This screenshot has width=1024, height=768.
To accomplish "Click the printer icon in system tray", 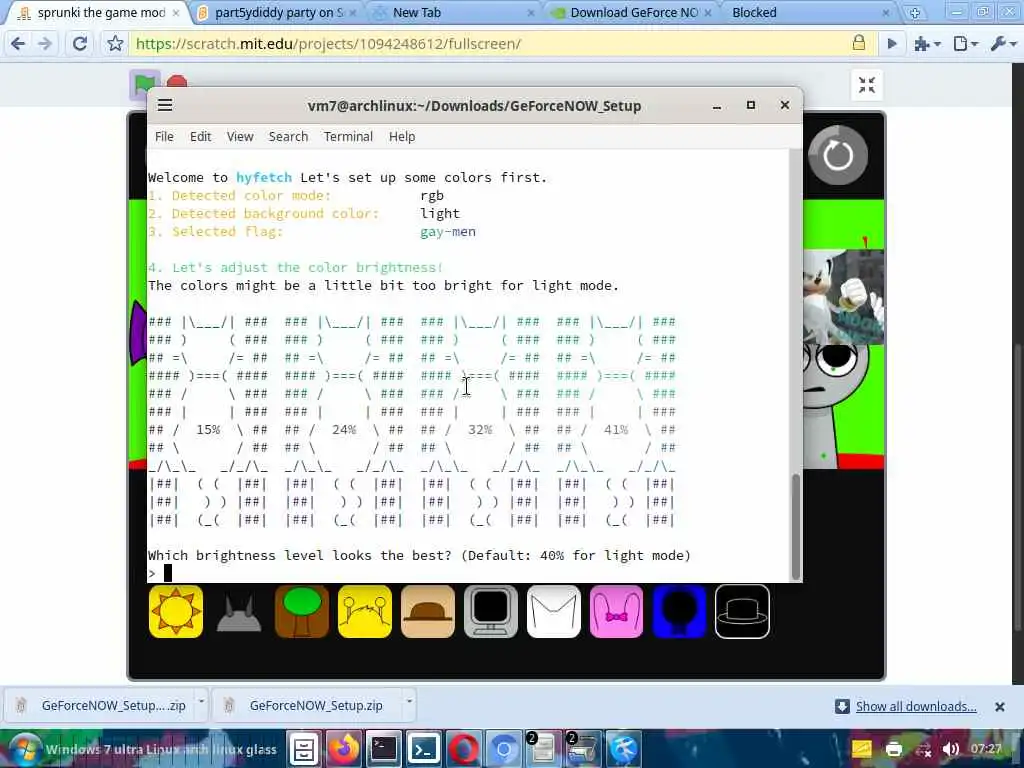I will (x=894, y=749).
